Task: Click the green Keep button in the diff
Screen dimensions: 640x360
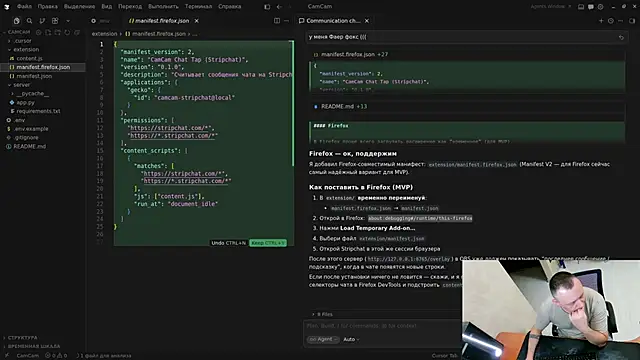Action: (268, 243)
